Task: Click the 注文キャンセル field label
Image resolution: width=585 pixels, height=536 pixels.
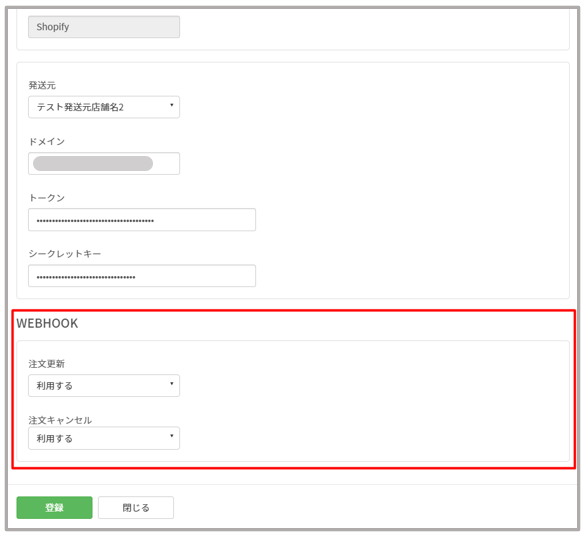Action: 60,420
